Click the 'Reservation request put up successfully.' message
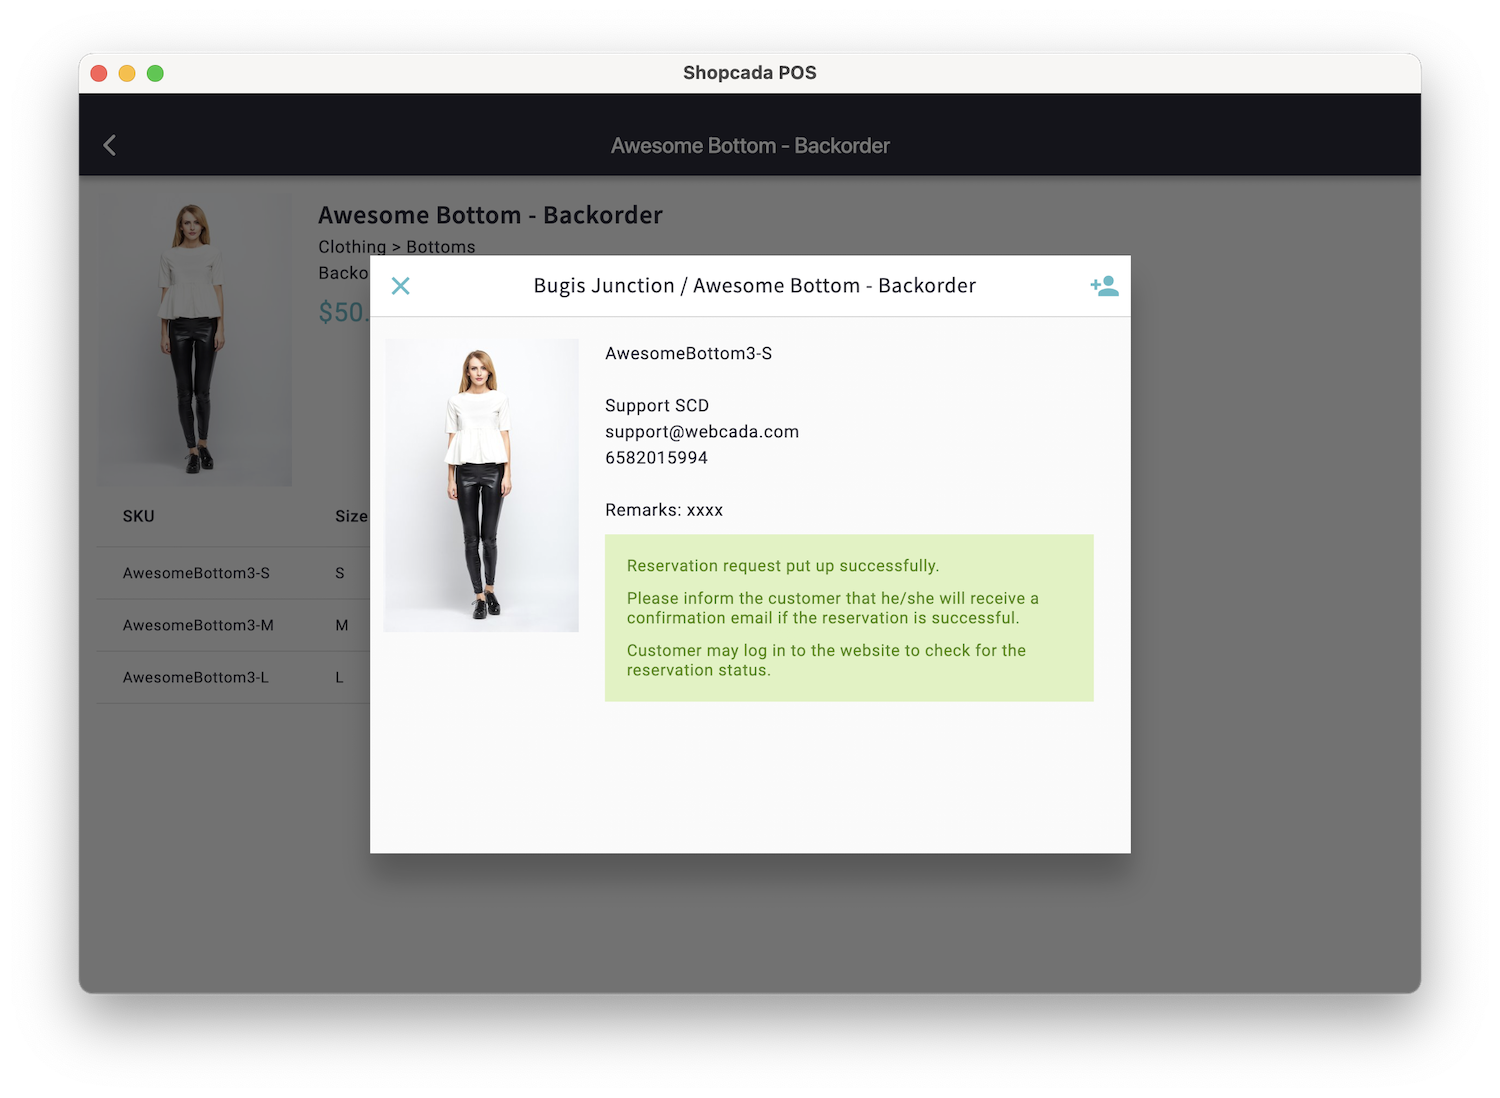 coord(783,566)
